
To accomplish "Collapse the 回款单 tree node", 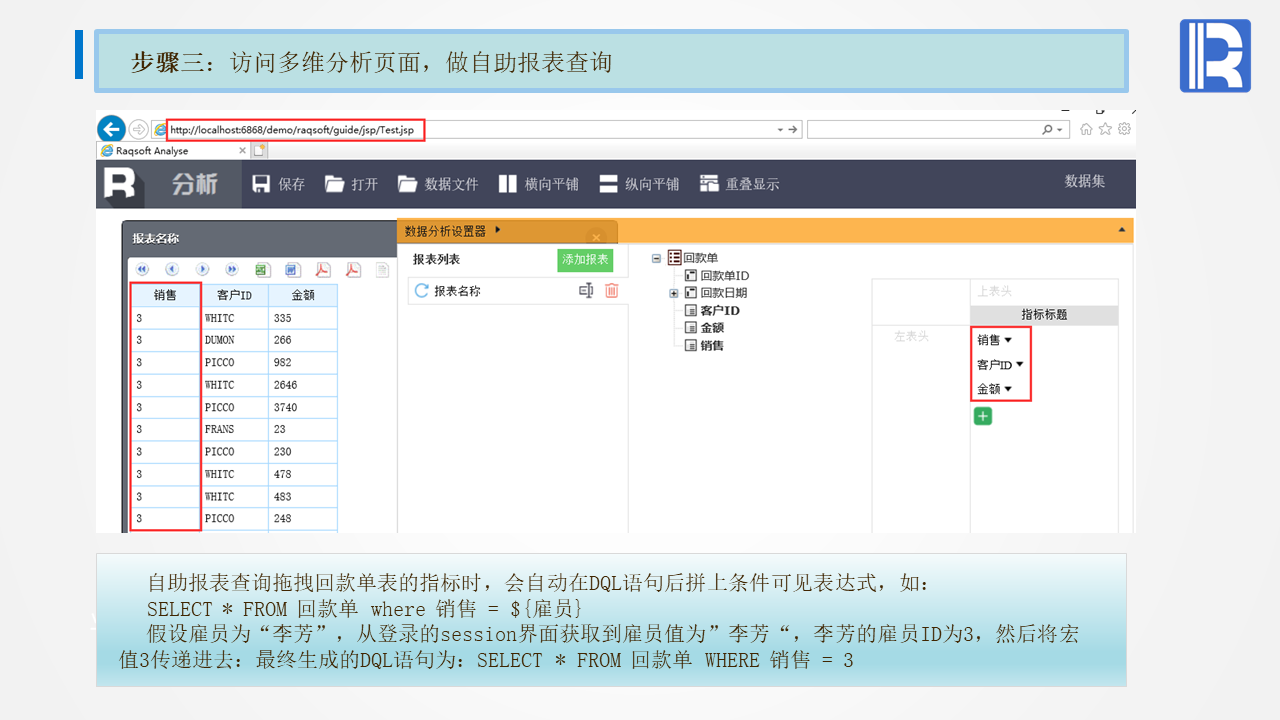I will [656, 258].
